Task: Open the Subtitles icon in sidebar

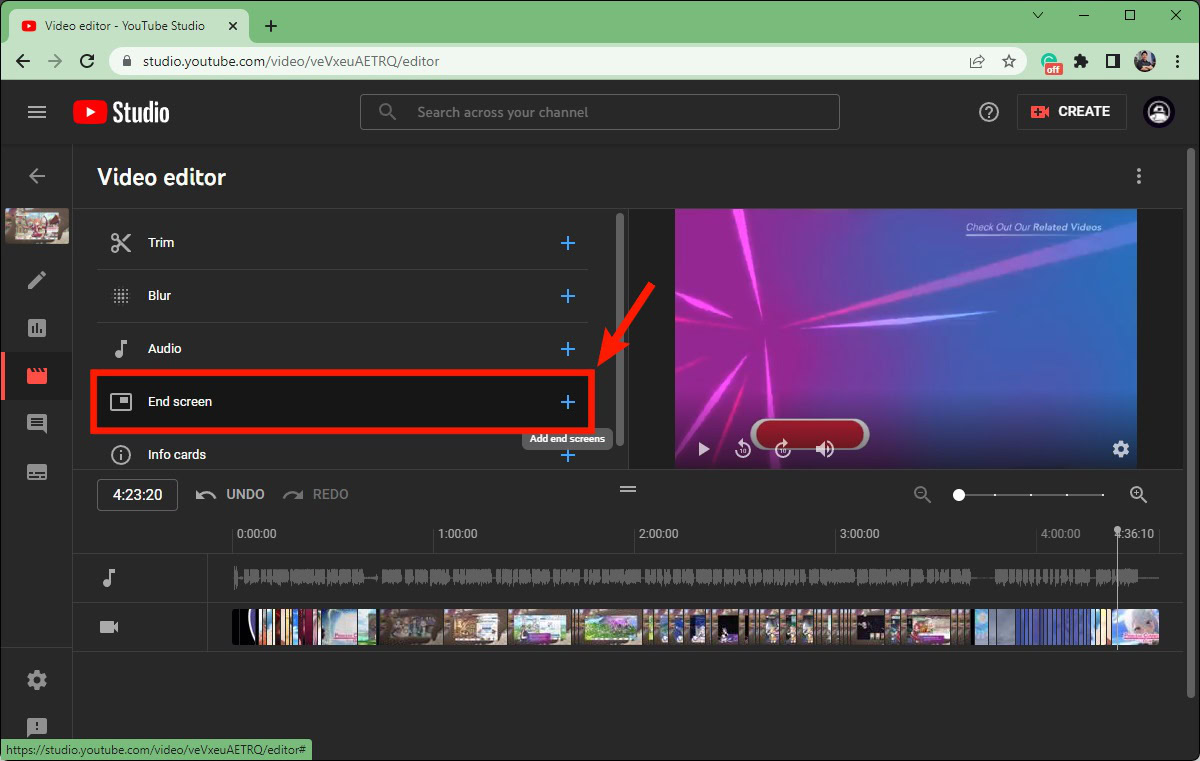Action: pyautogui.click(x=37, y=472)
